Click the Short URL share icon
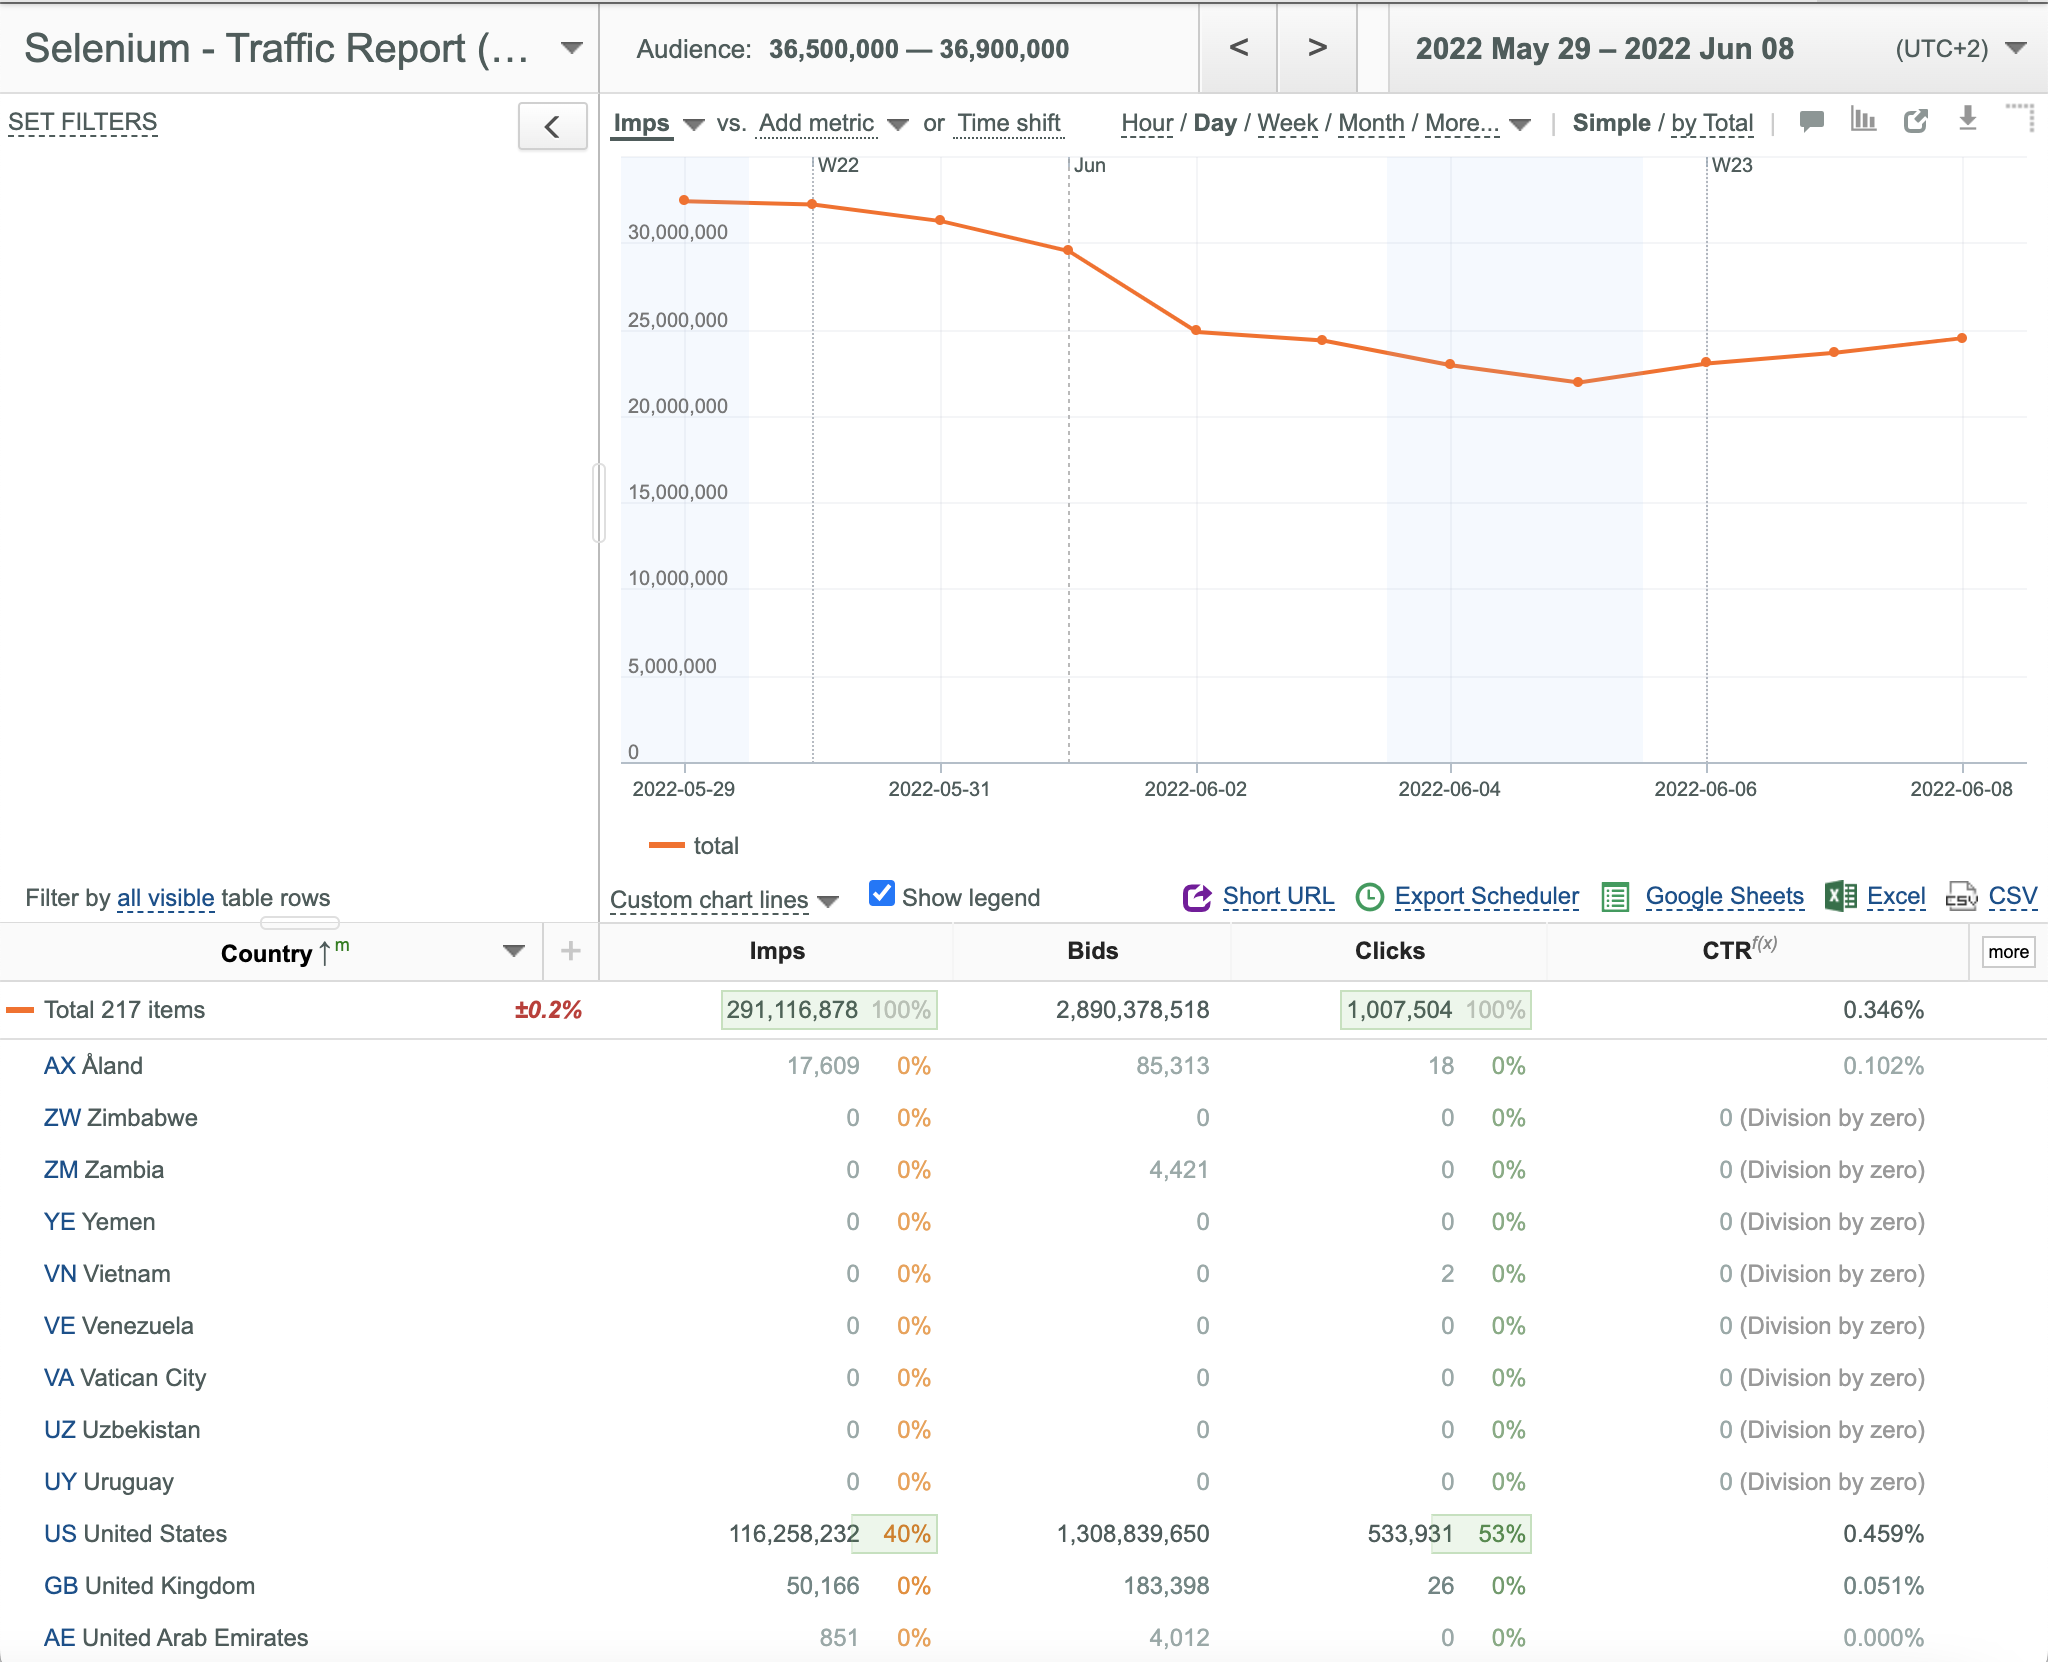The height and width of the screenshot is (1662, 2048). [x=1197, y=897]
